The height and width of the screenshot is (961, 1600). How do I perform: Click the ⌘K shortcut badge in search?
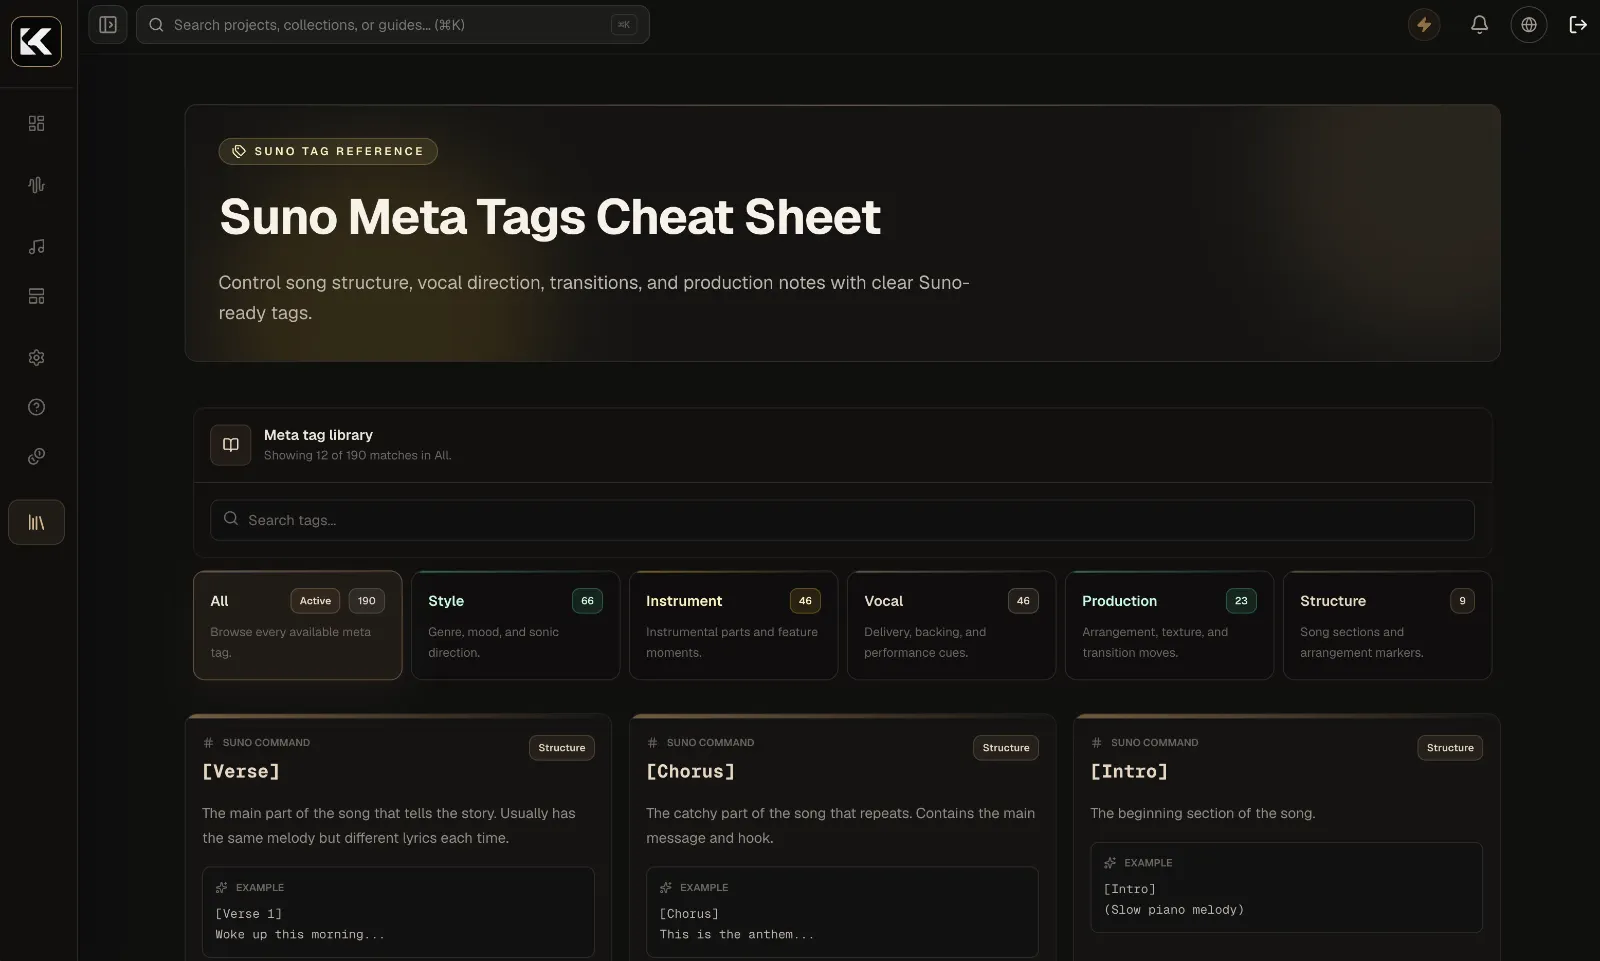point(624,25)
